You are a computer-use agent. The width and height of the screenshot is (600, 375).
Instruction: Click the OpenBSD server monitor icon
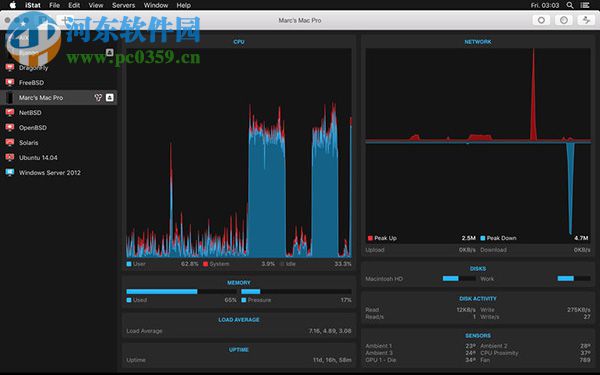pyautogui.click(x=10, y=127)
